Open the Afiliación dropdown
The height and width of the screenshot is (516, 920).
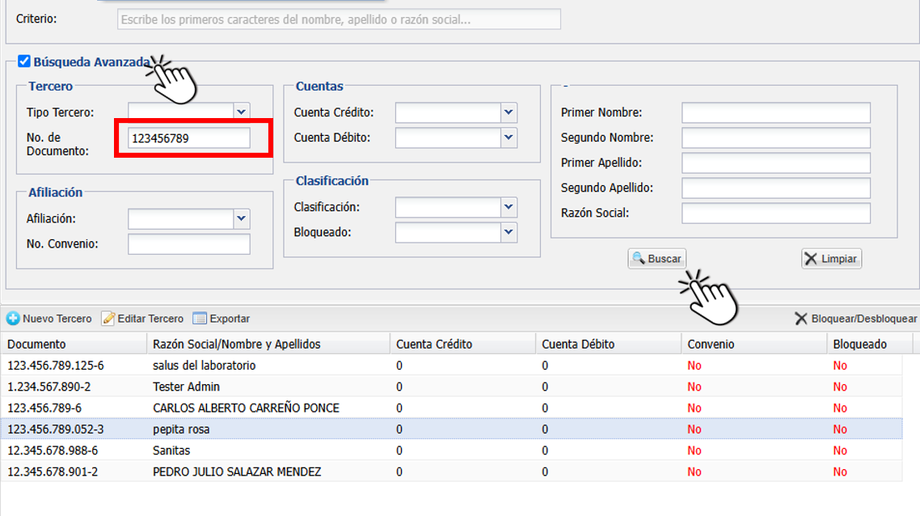241,218
